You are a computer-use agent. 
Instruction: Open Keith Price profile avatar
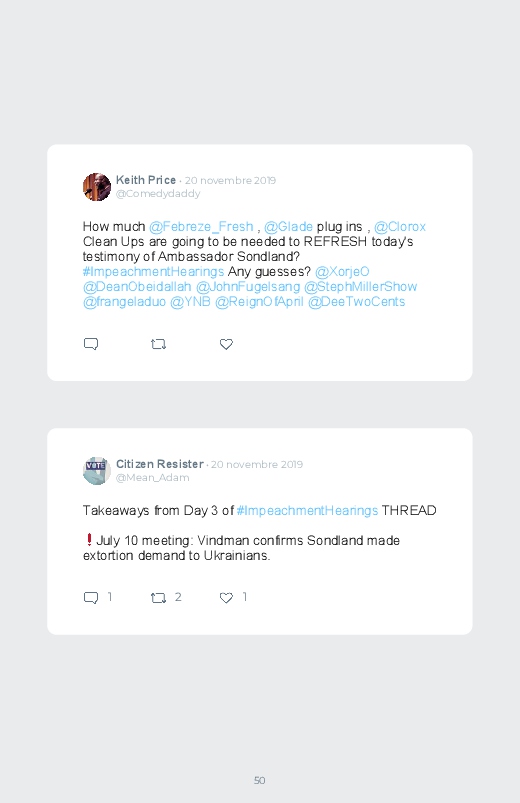point(97,187)
